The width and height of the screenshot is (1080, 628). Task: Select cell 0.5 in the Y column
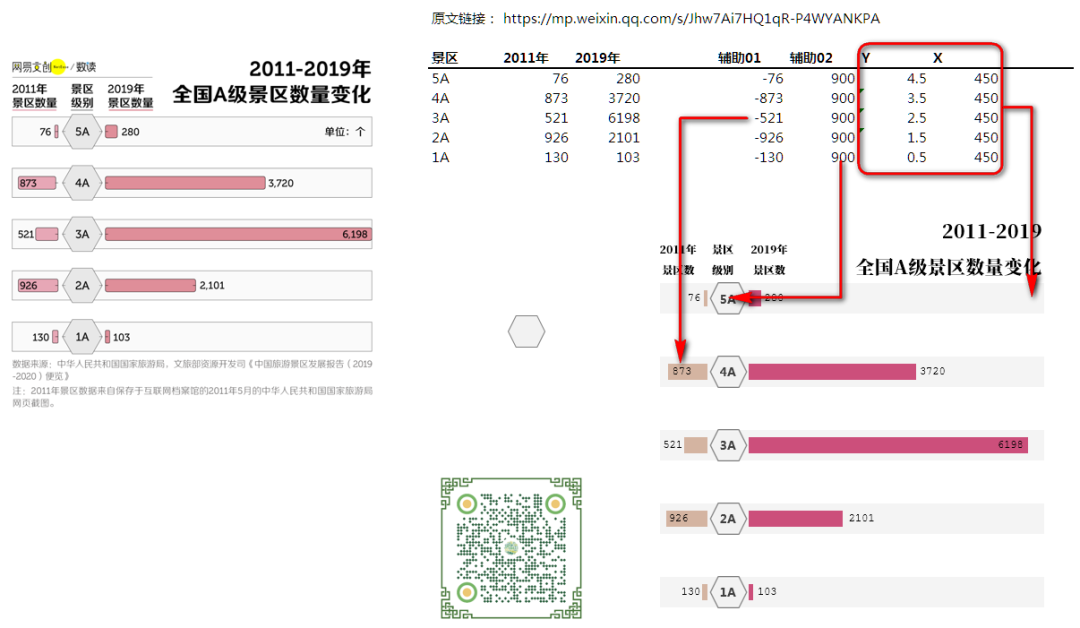click(x=916, y=157)
